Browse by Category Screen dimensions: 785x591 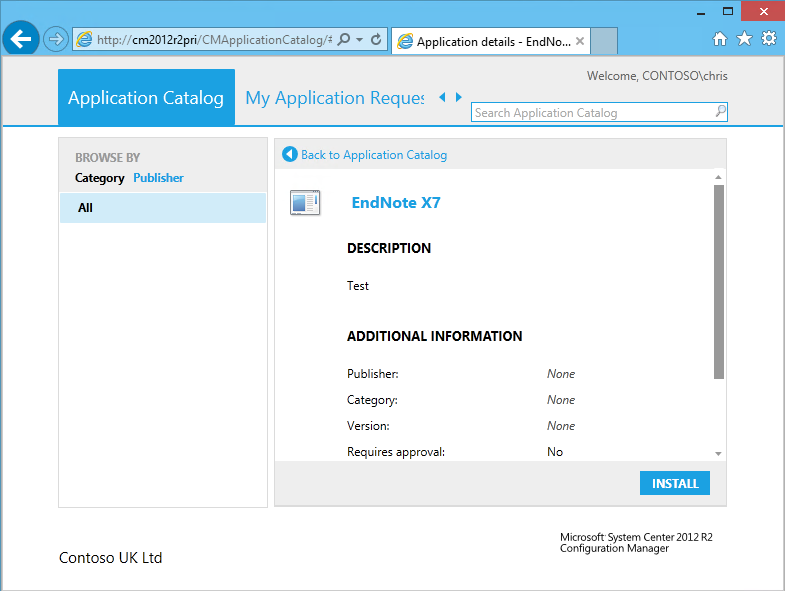(x=100, y=178)
